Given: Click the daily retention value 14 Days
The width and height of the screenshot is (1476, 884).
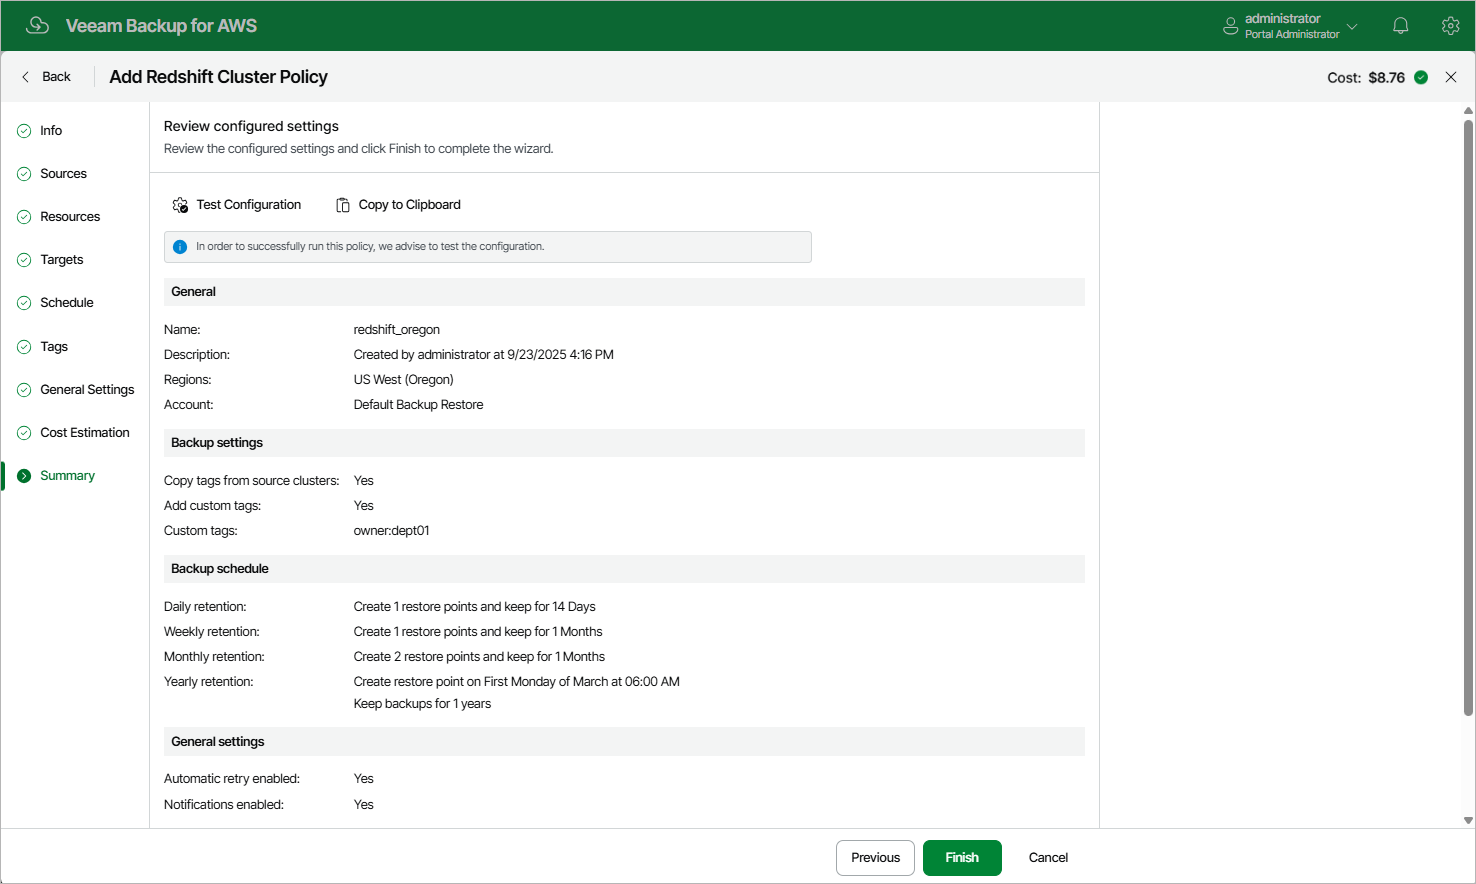Looking at the screenshot, I should coord(475,607).
